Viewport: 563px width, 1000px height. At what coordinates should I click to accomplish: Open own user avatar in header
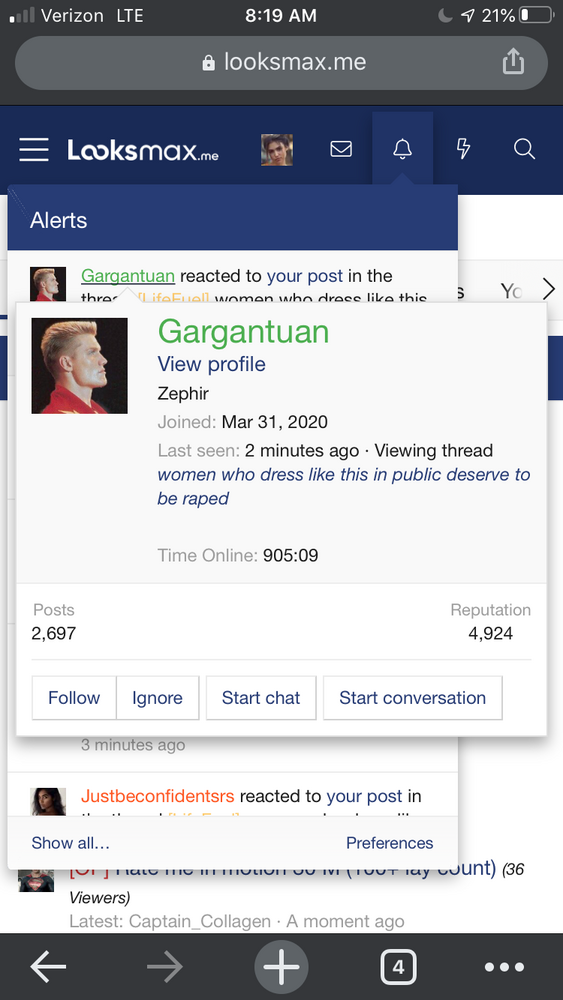click(277, 150)
